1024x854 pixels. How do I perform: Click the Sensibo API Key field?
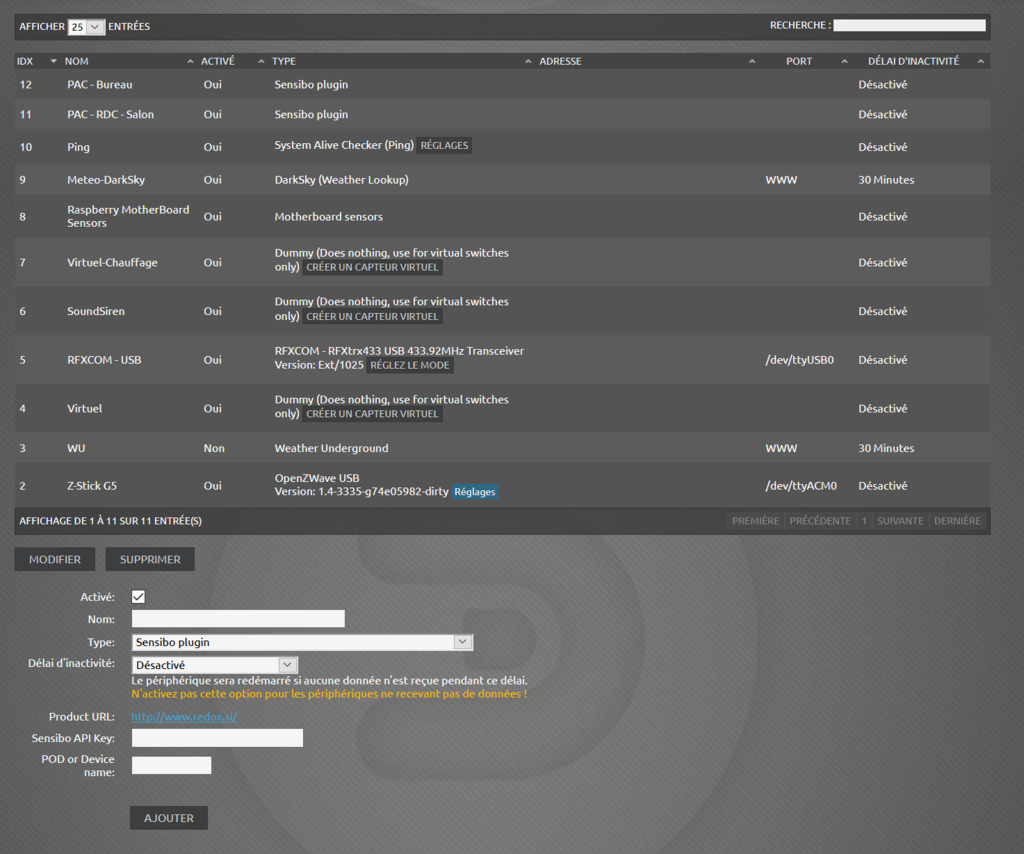pyautogui.click(x=217, y=738)
